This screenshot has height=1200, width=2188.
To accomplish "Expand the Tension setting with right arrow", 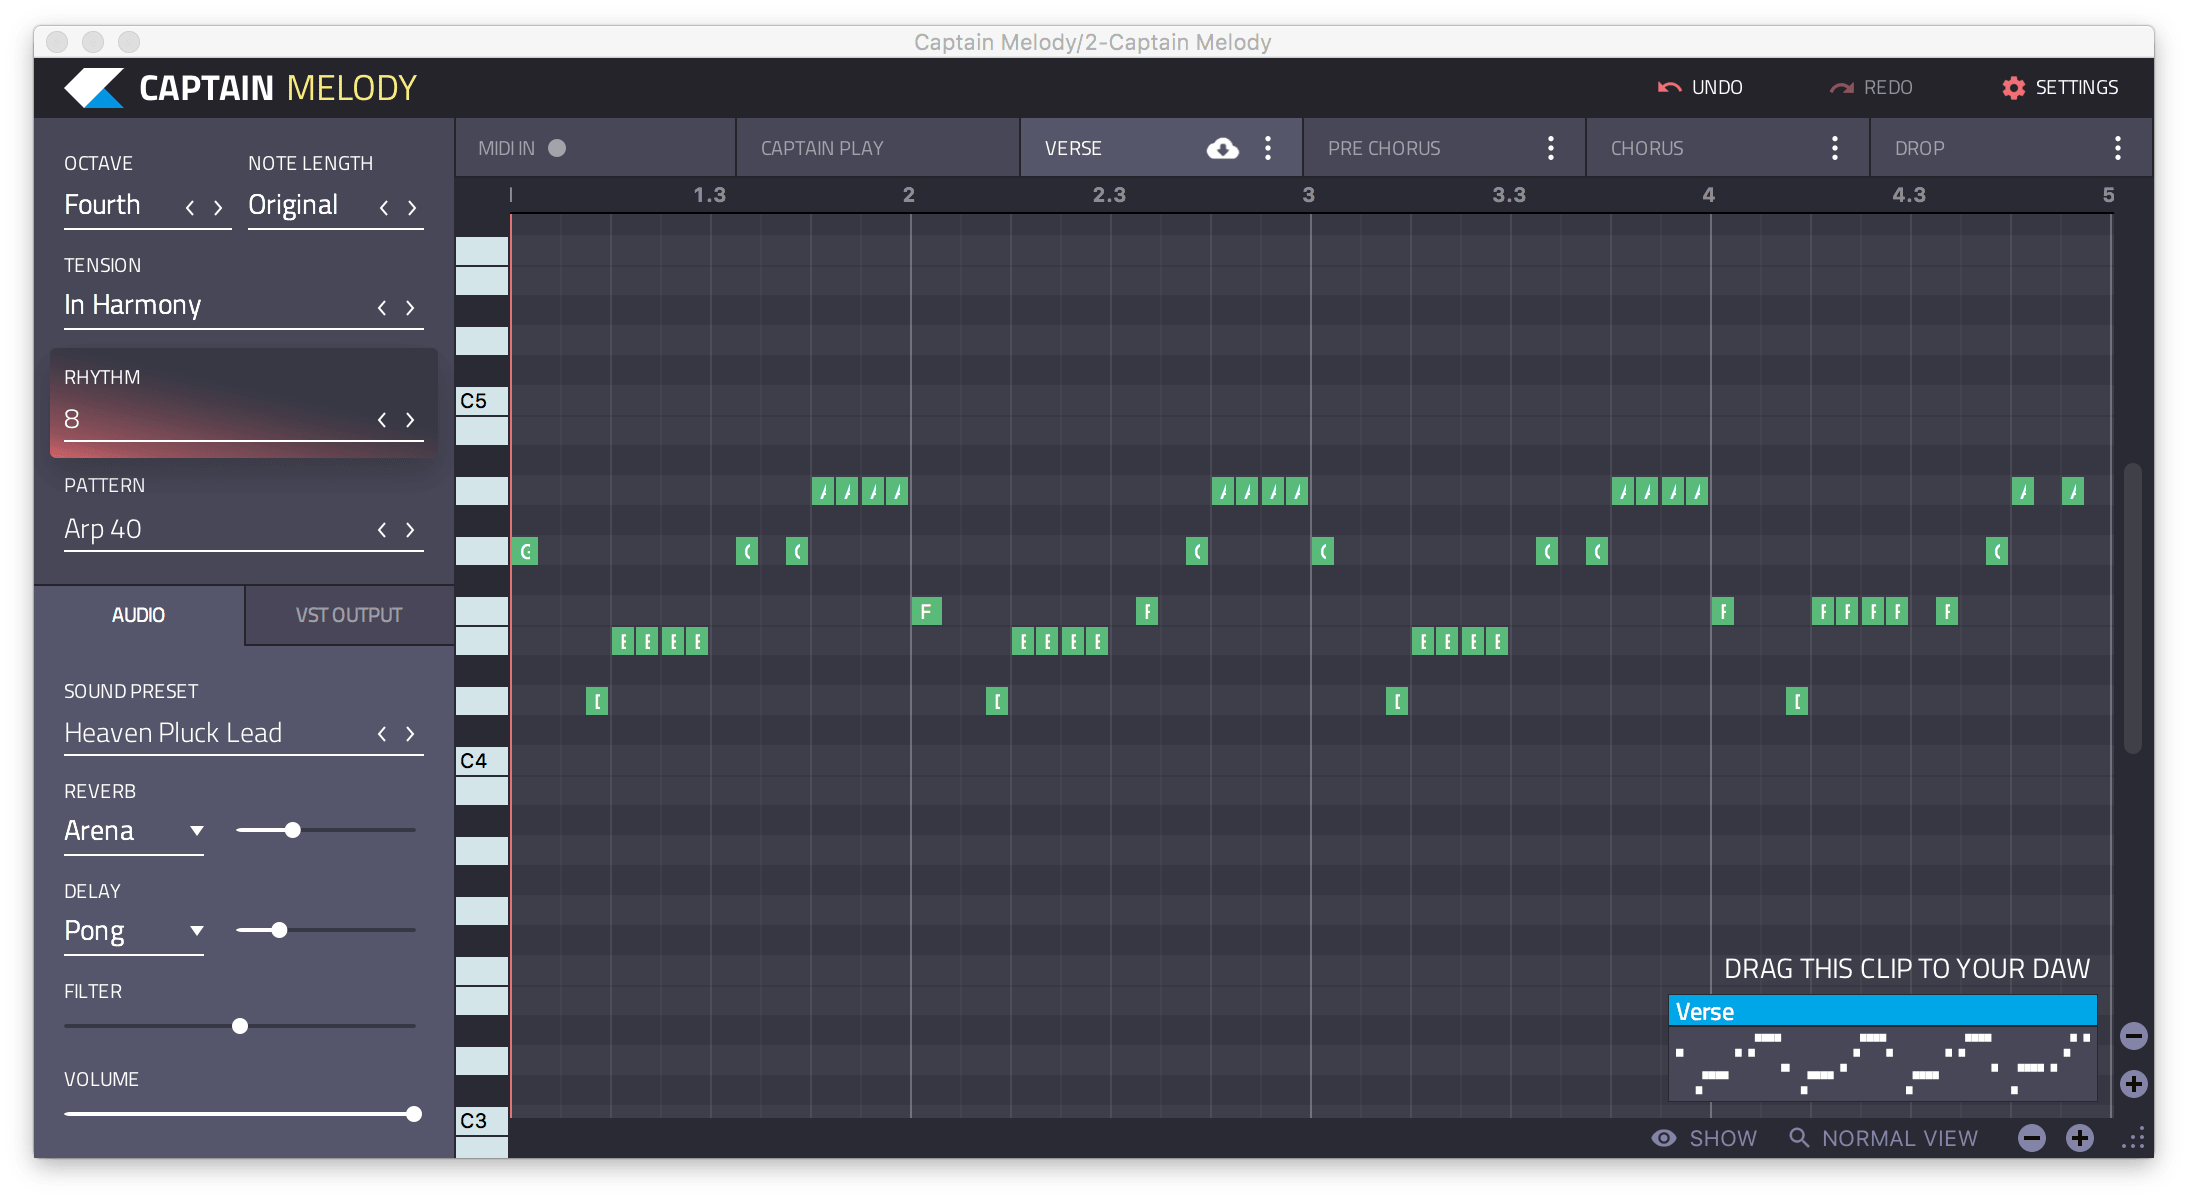I will coord(412,306).
